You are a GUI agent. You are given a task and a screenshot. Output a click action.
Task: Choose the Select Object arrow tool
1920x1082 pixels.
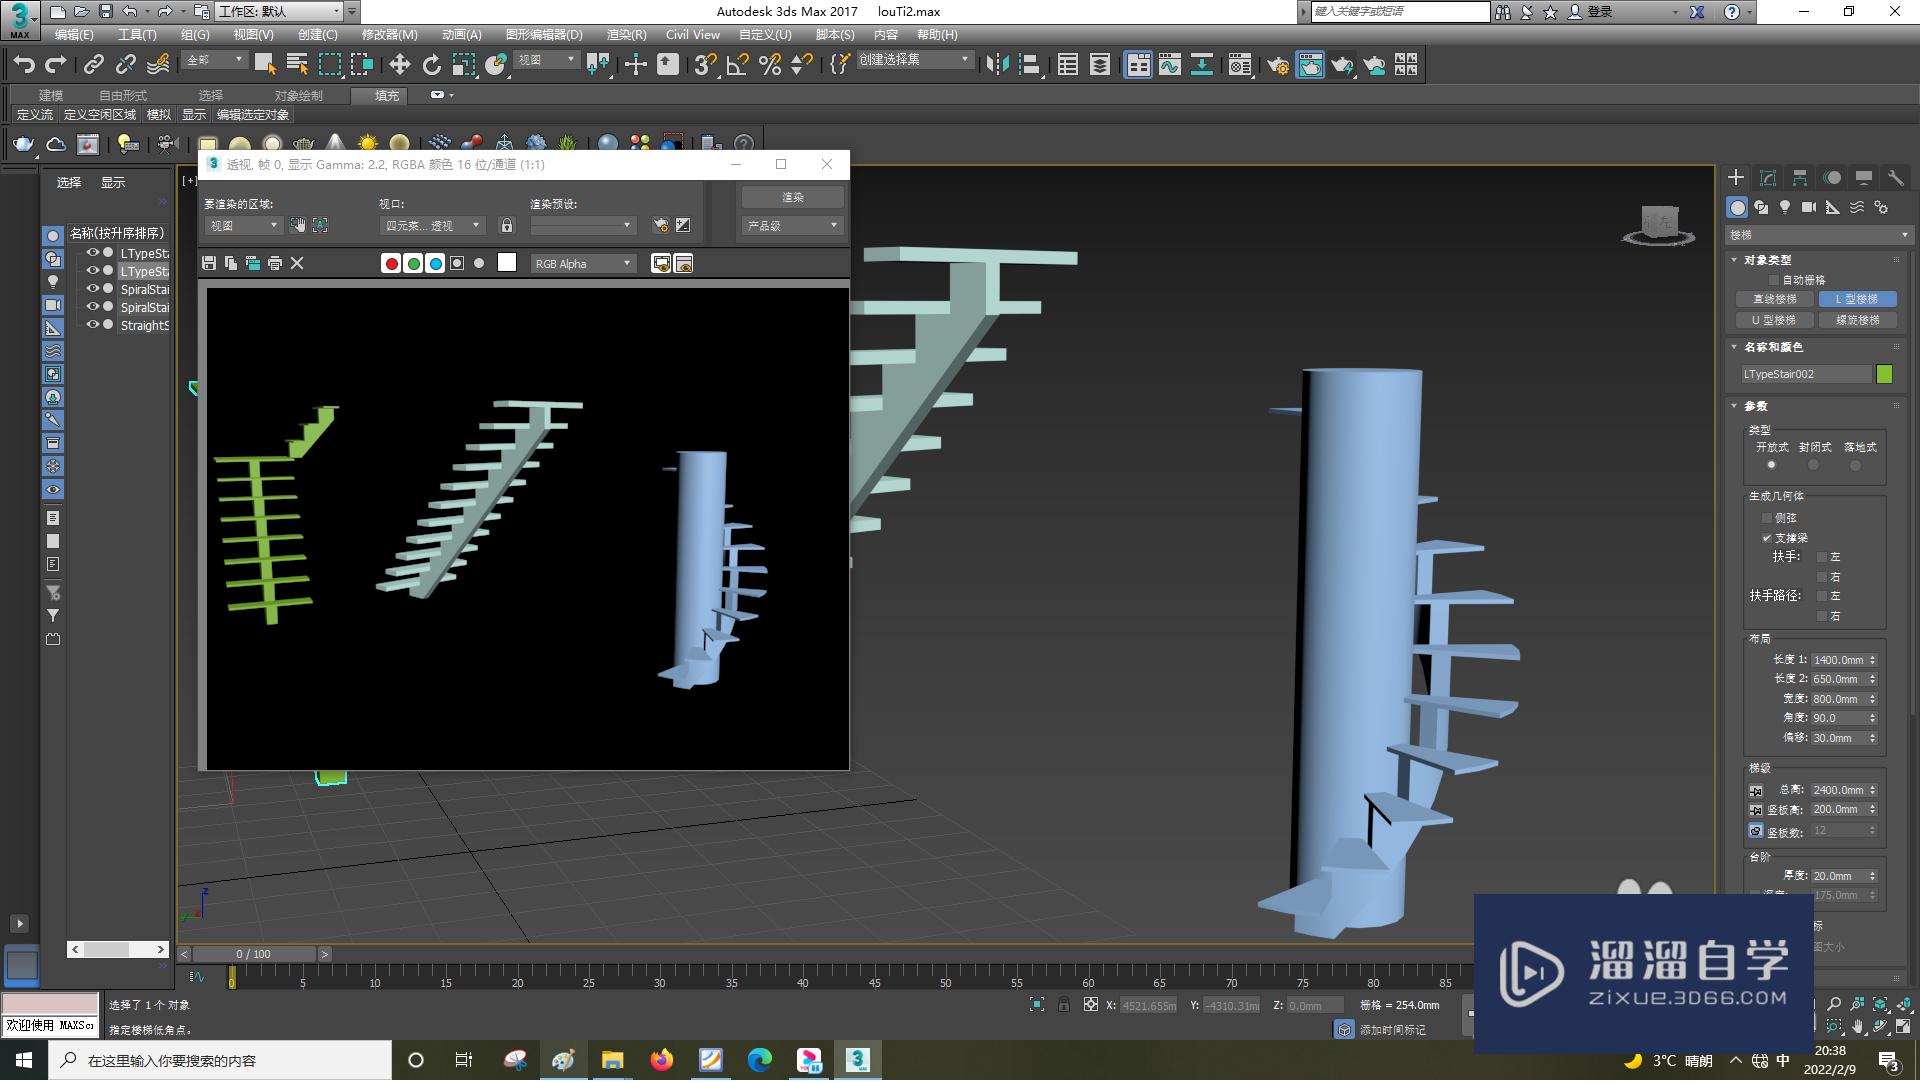[265, 65]
